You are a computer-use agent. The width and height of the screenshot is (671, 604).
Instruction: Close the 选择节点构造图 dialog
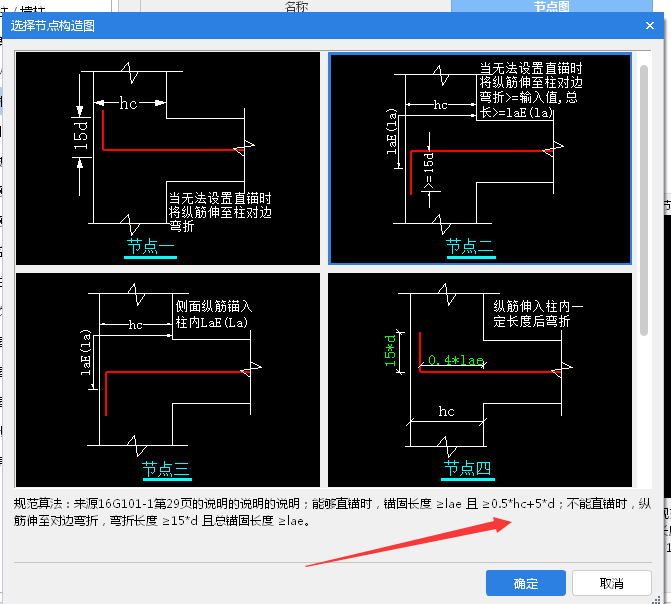(x=650, y=26)
